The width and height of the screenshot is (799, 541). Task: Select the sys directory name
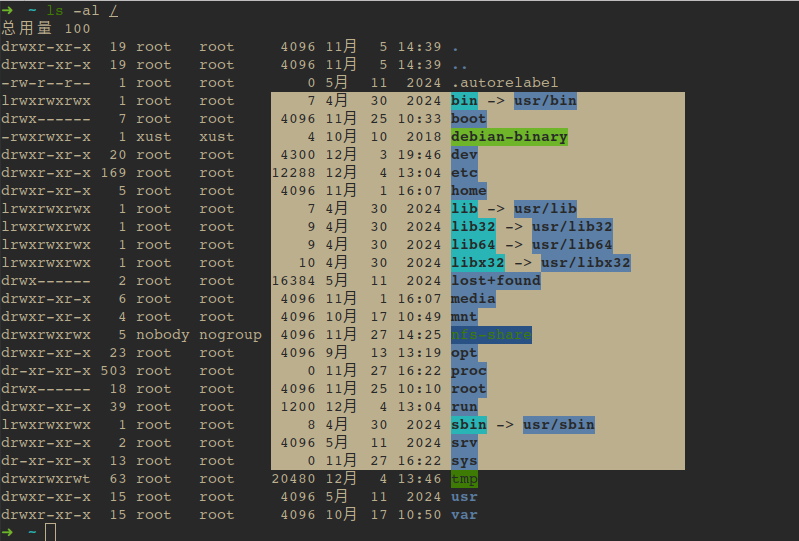(x=464, y=461)
